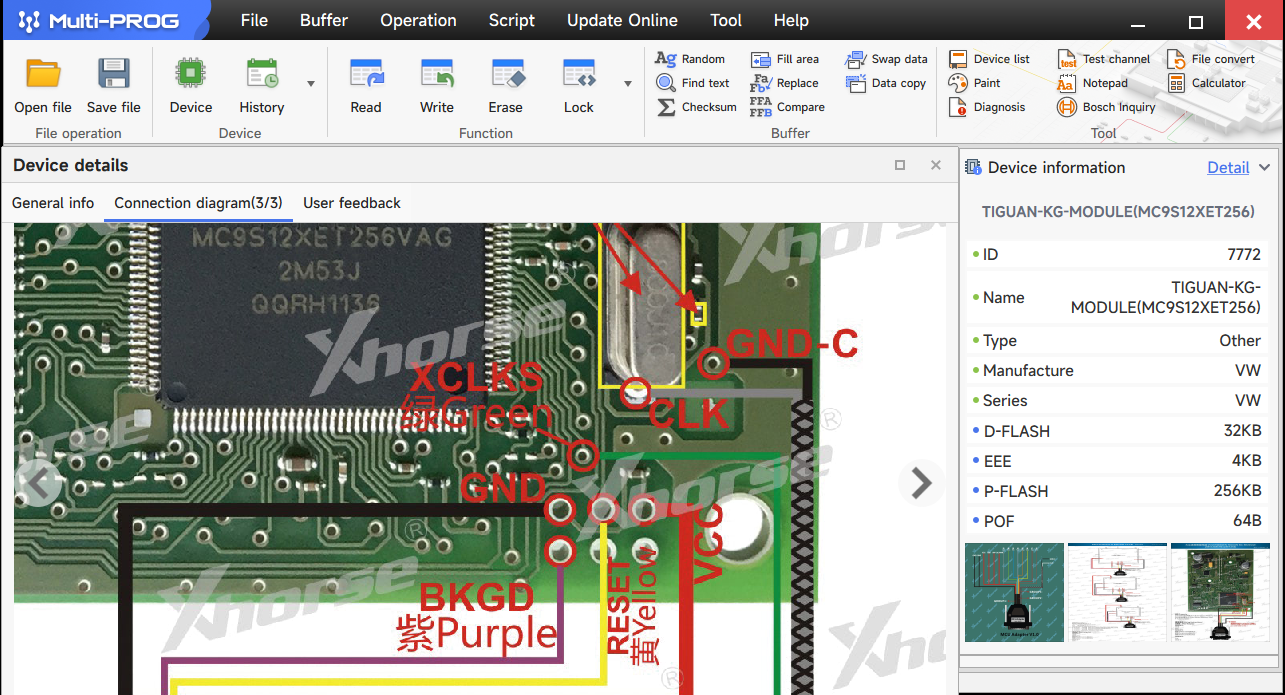The height and width of the screenshot is (695, 1285).
Task: Open the Diagnosis tool
Action: (x=987, y=107)
